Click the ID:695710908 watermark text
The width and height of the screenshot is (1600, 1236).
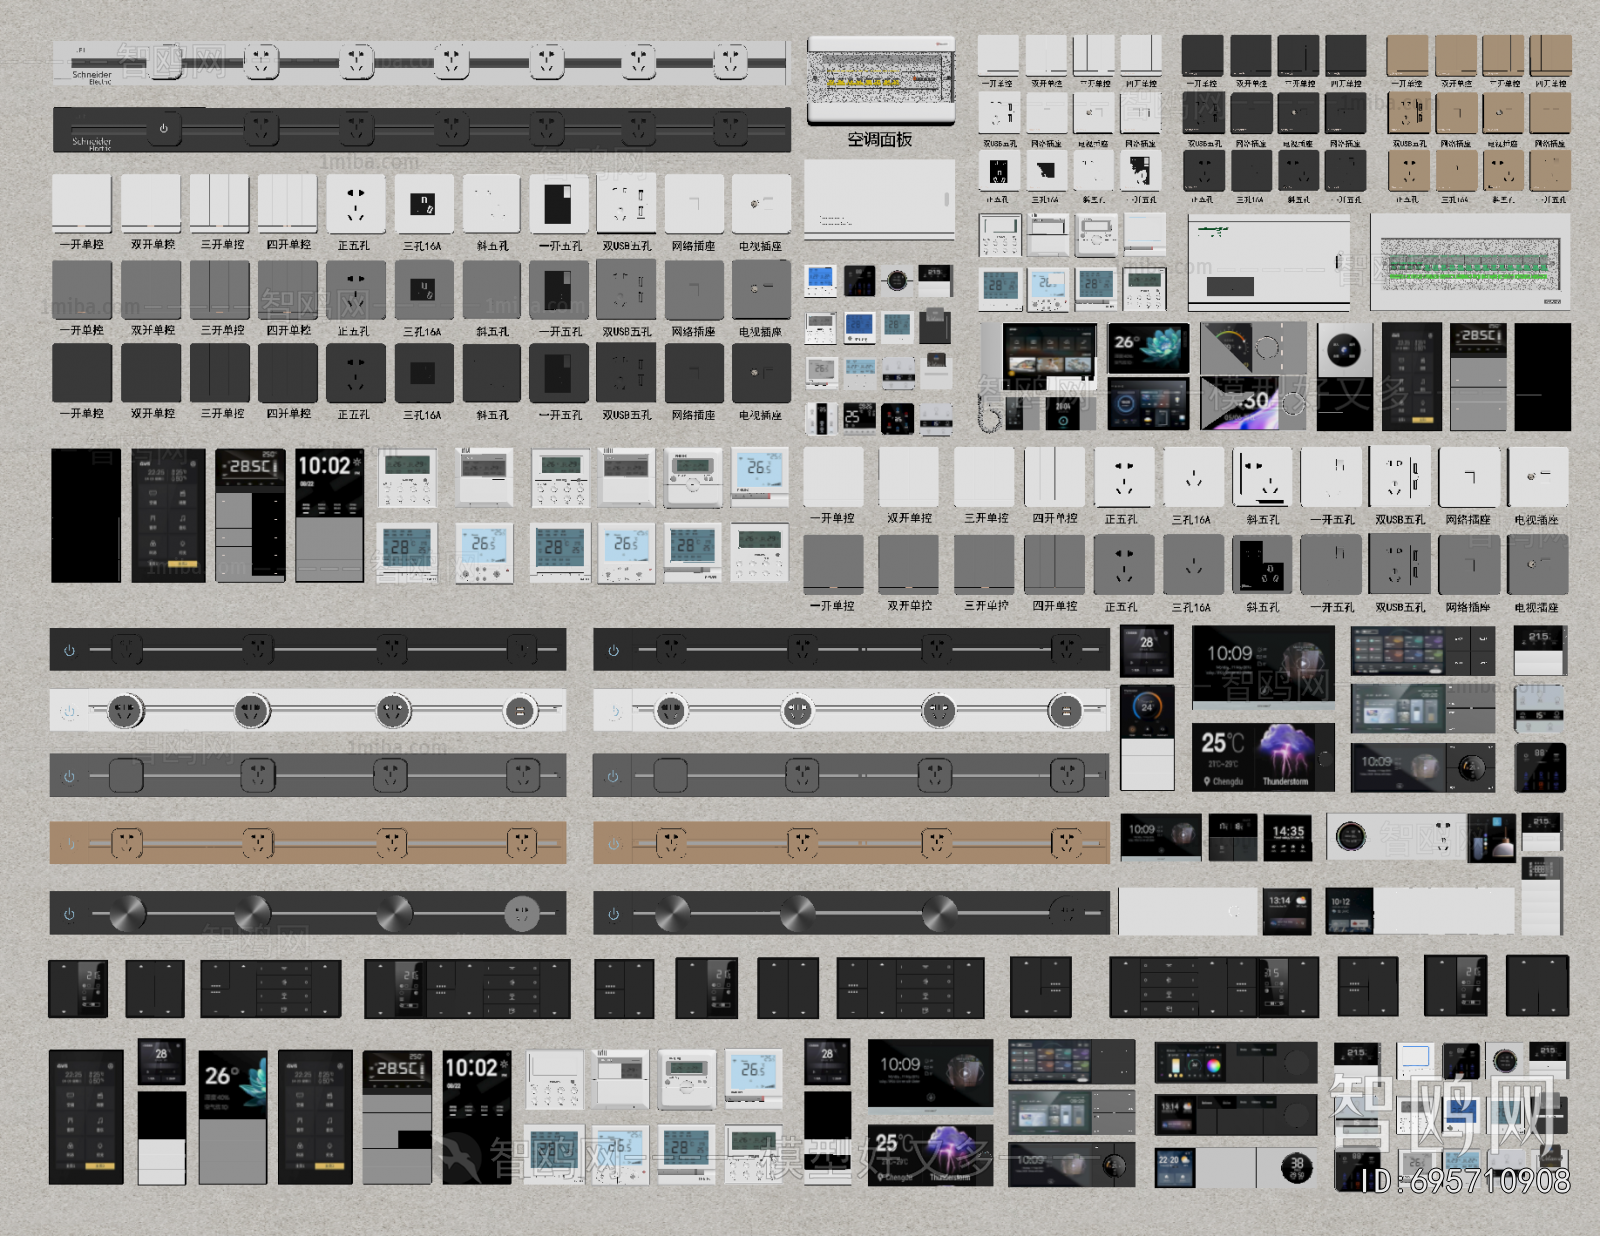[1465, 1182]
